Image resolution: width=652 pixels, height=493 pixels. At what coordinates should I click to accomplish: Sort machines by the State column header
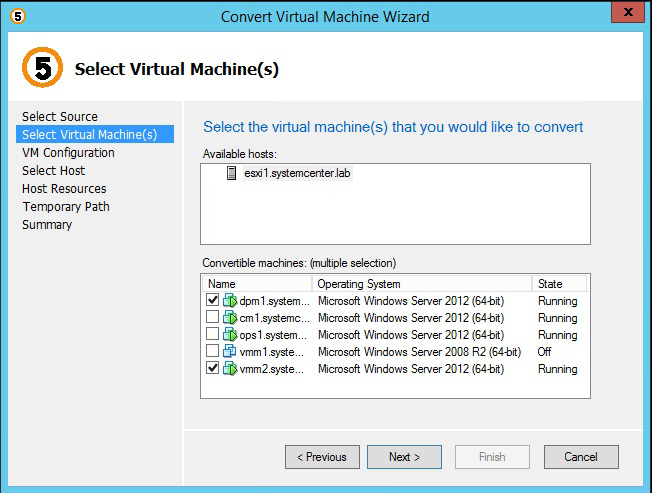point(560,284)
